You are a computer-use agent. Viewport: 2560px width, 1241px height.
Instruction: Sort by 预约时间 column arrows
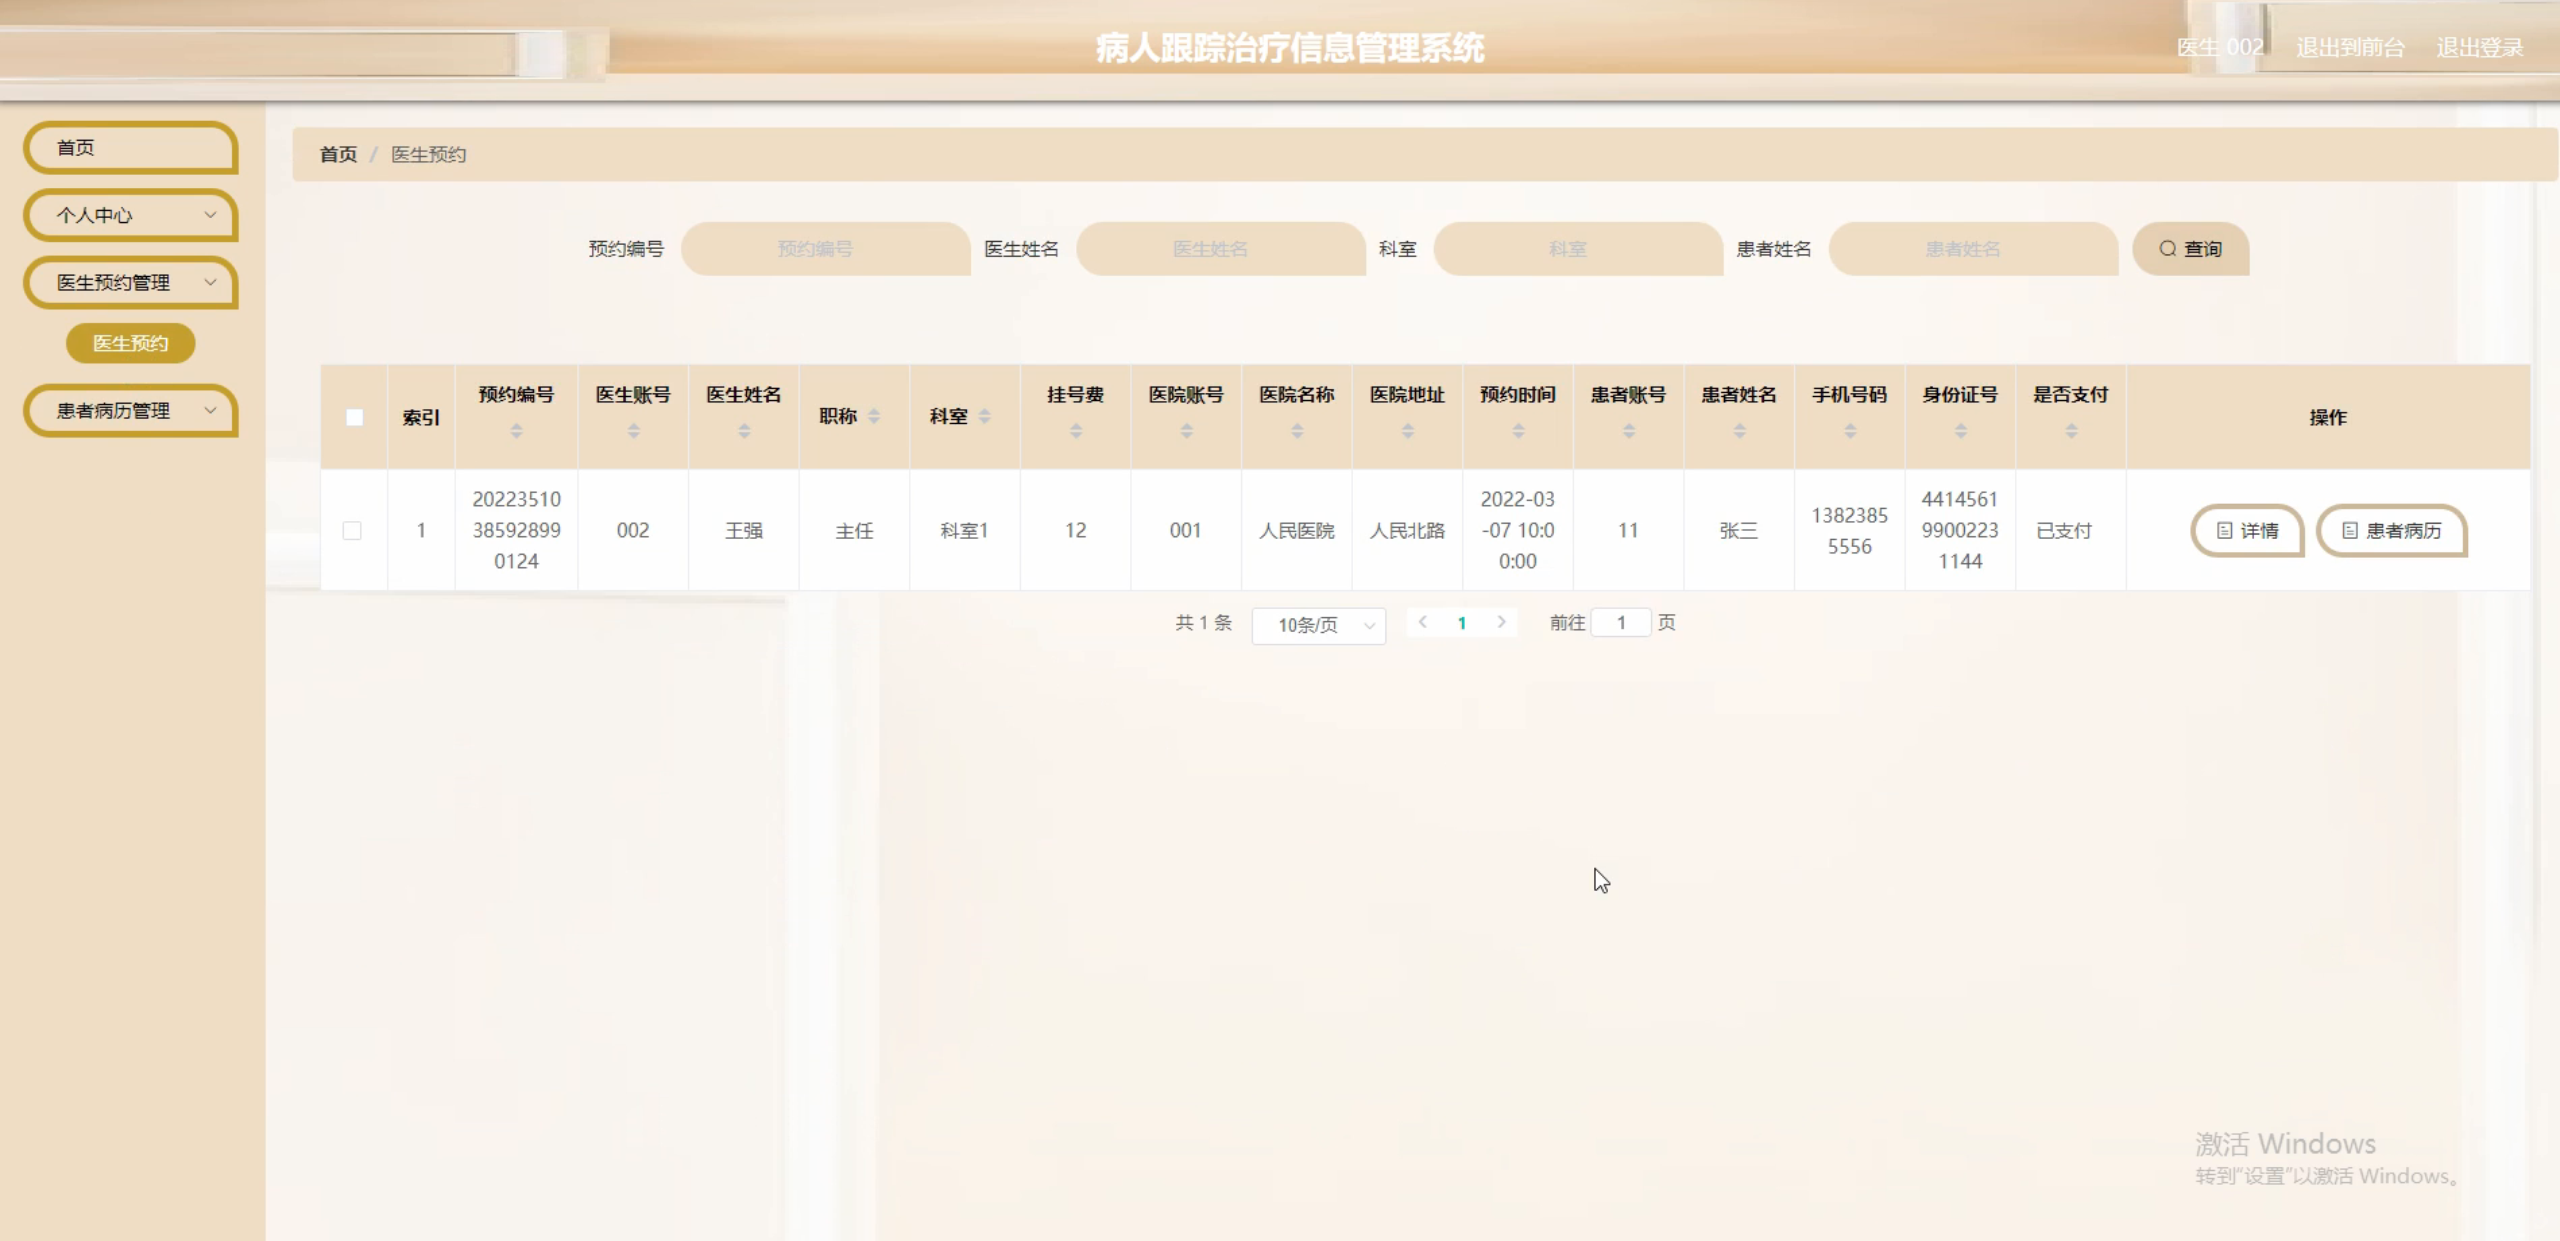[x=1517, y=431]
